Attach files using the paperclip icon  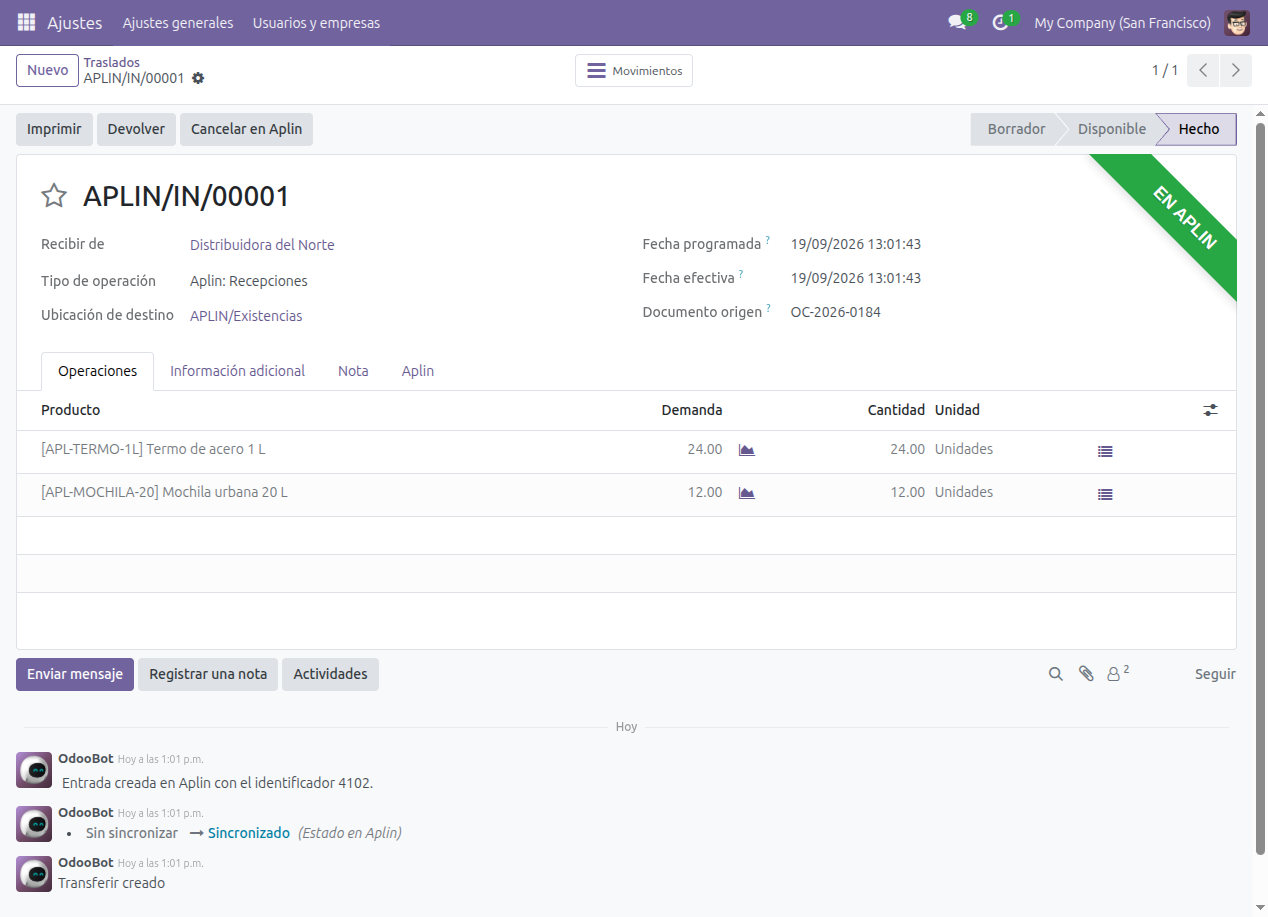[1086, 674]
